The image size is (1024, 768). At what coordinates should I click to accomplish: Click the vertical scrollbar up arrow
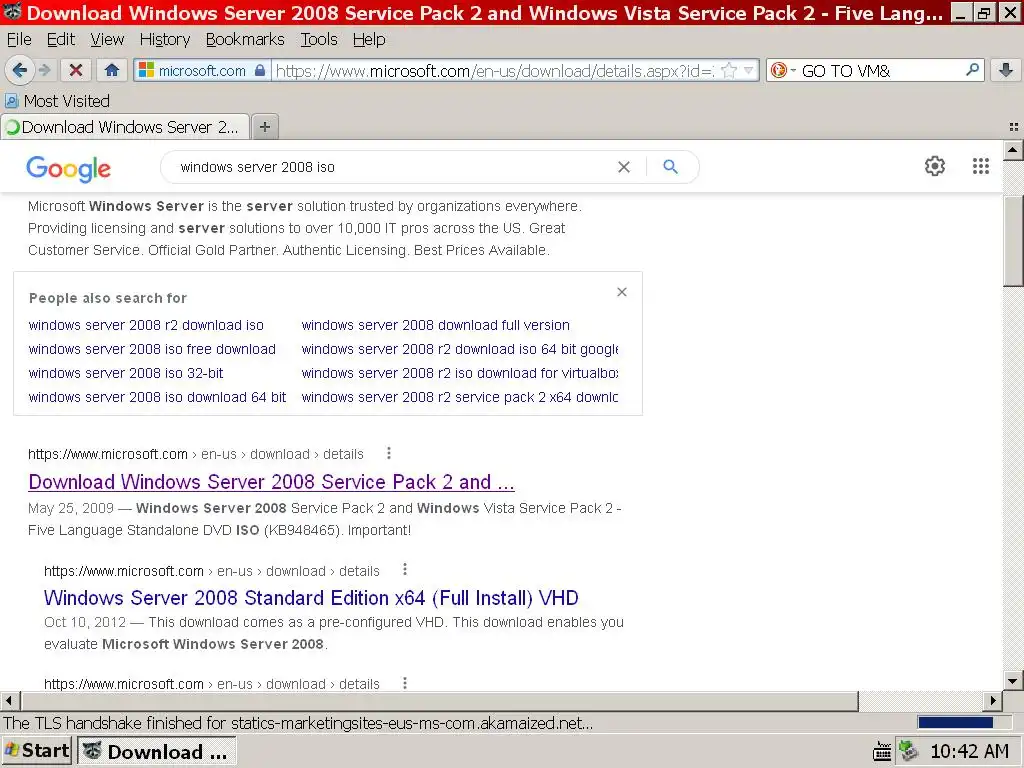(1013, 150)
